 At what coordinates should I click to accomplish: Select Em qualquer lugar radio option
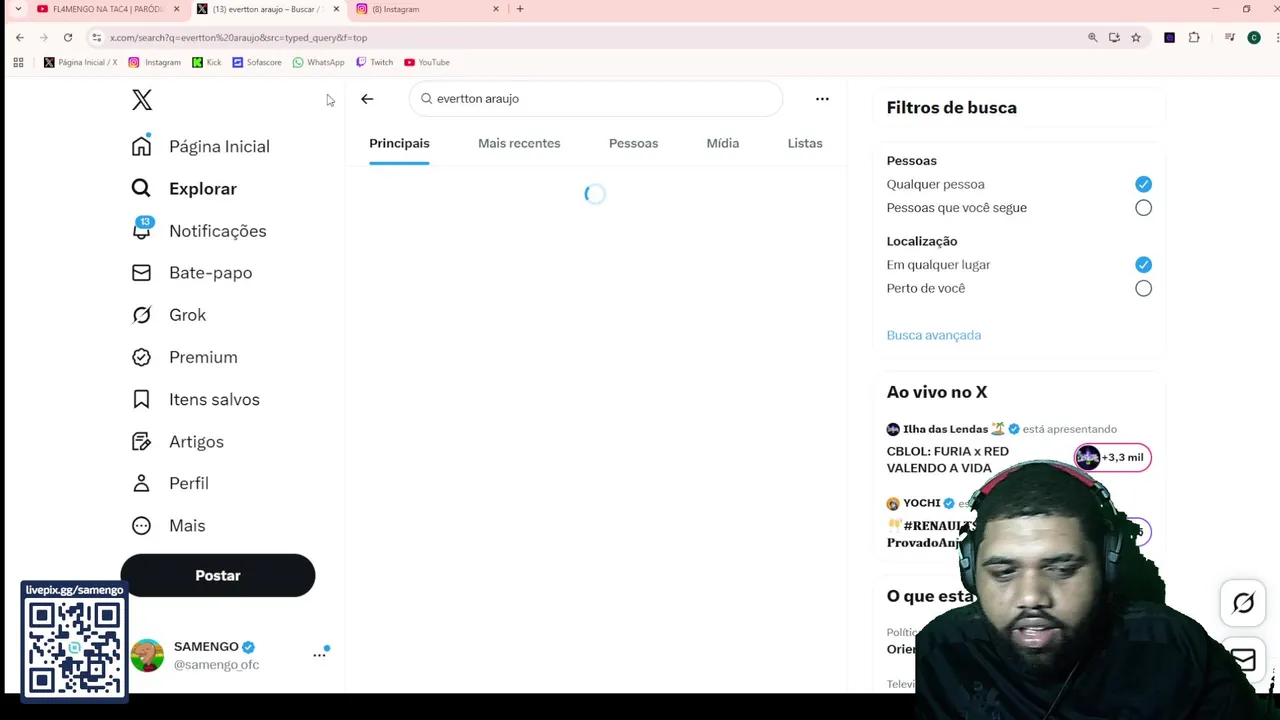pyautogui.click(x=1143, y=265)
